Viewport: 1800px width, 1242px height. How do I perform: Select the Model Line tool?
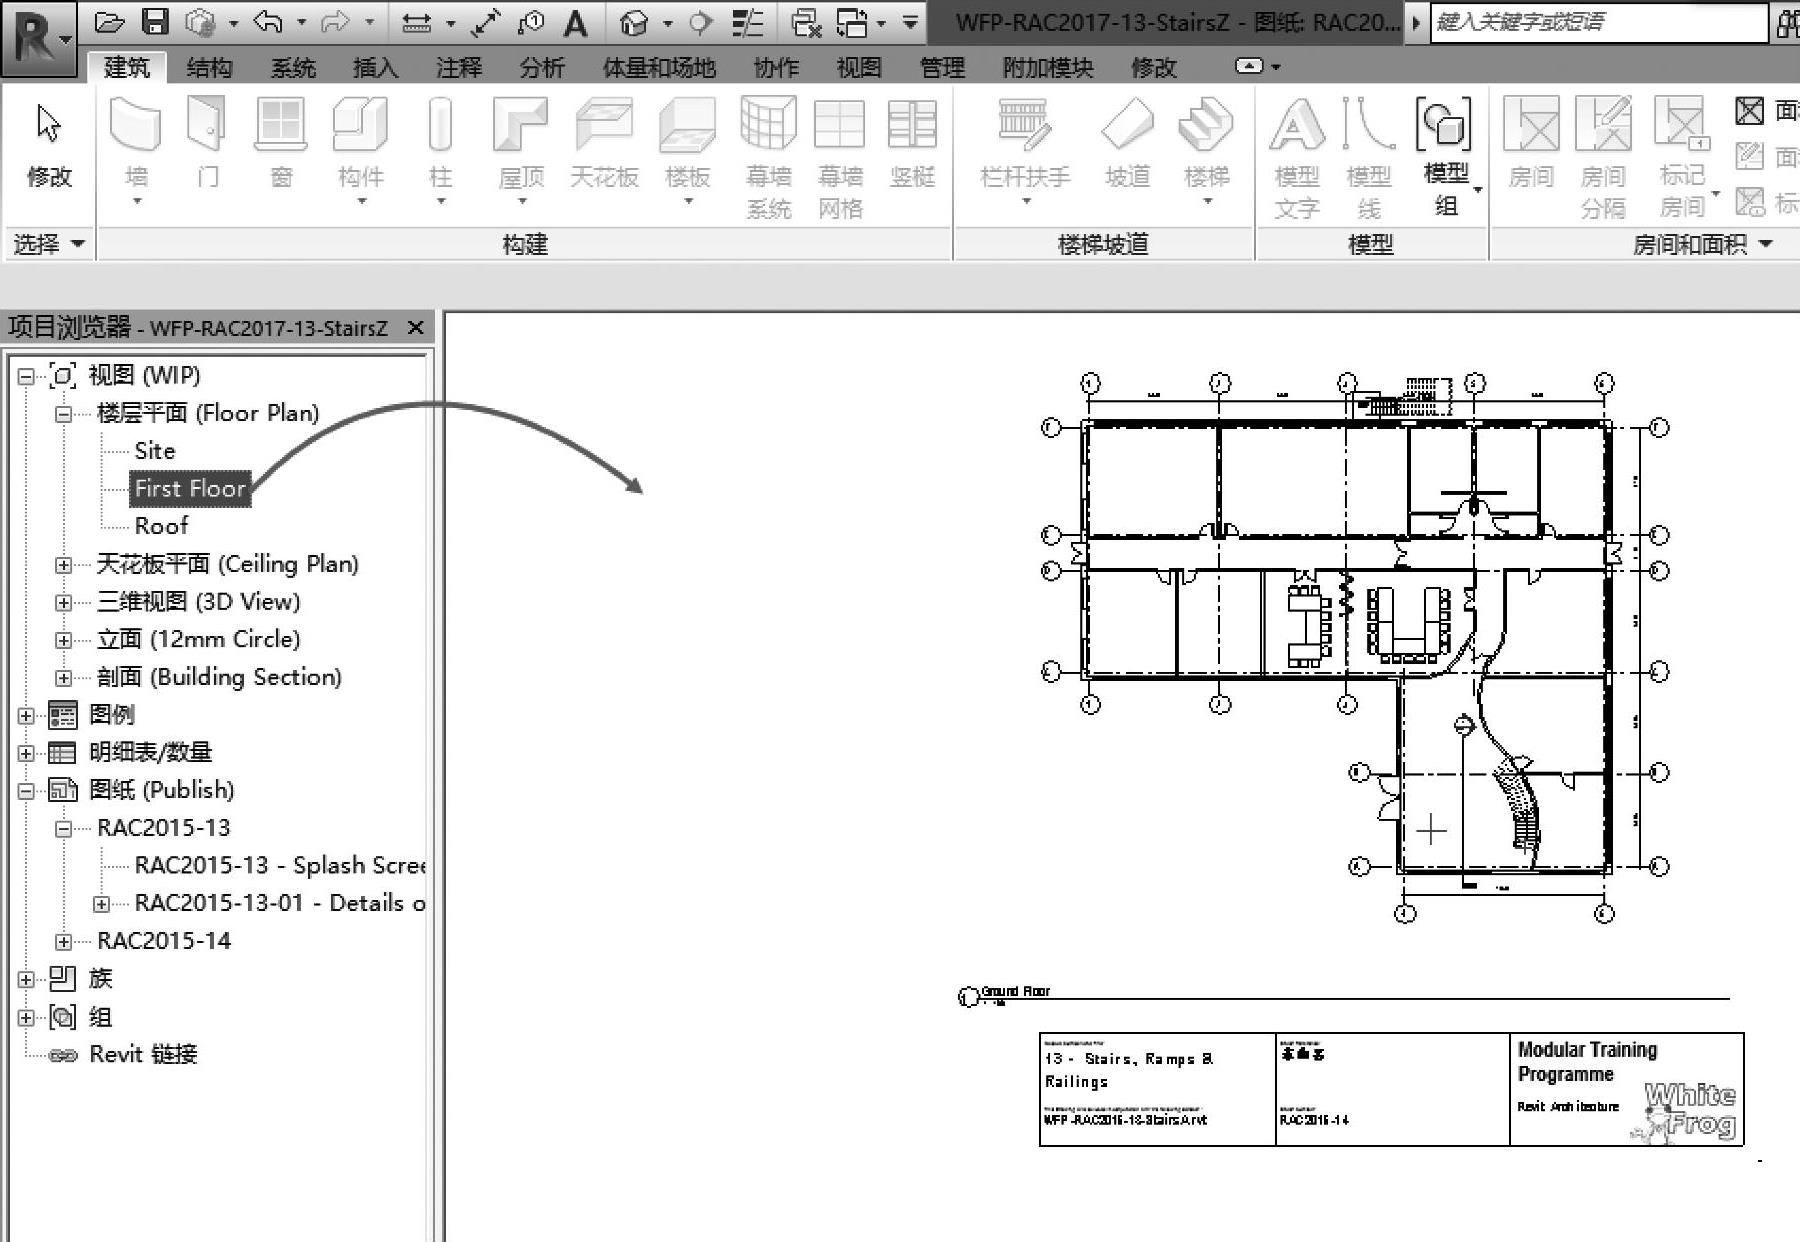[1369, 157]
